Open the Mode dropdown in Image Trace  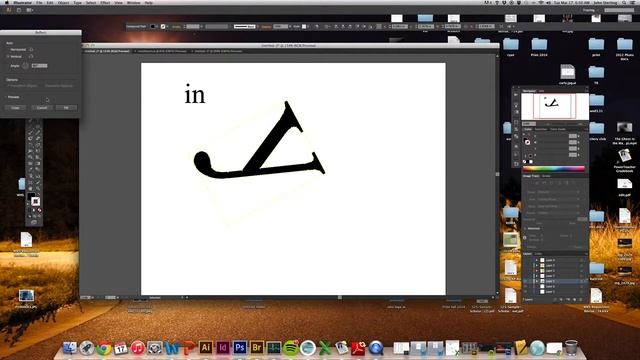click(x=558, y=206)
